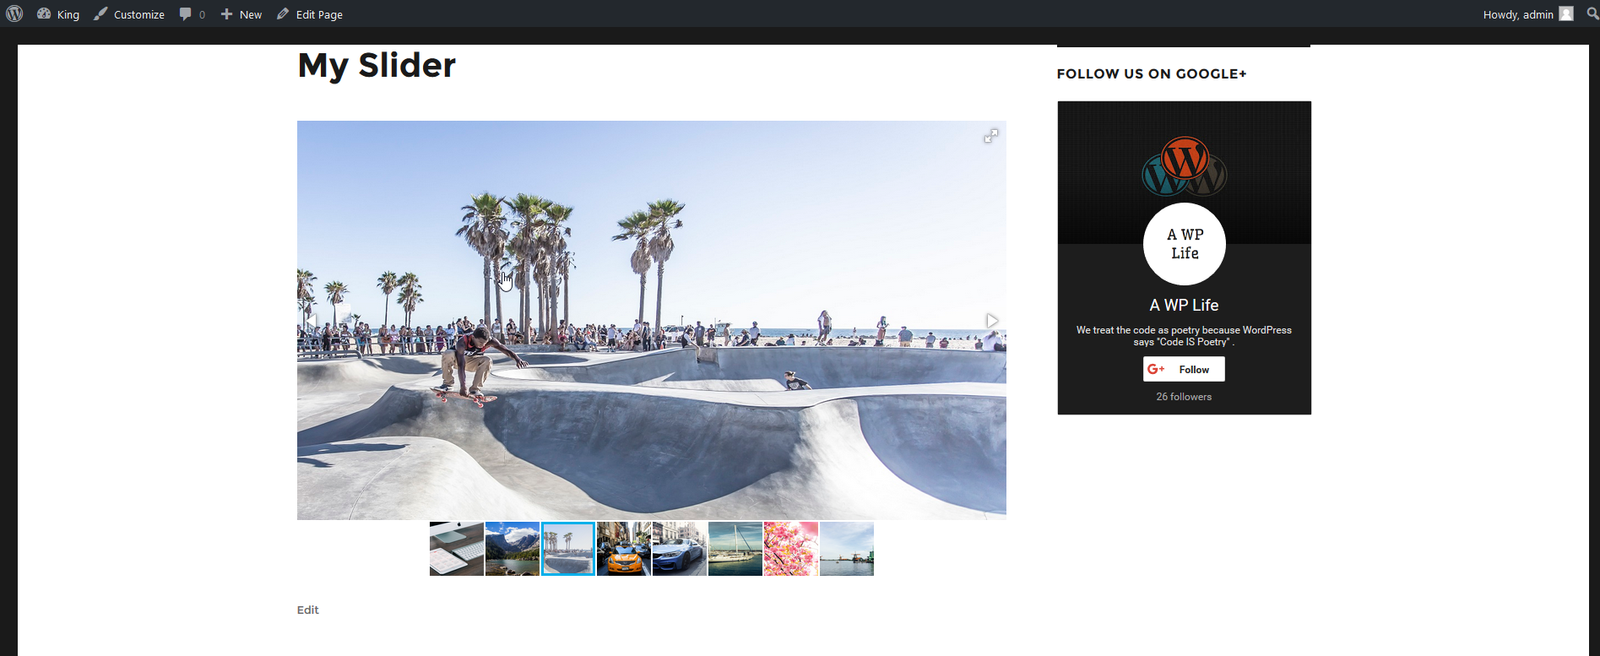Click the admin user avatar icon
Viewport: 1600px width, 656px height.
(1566, 14)
